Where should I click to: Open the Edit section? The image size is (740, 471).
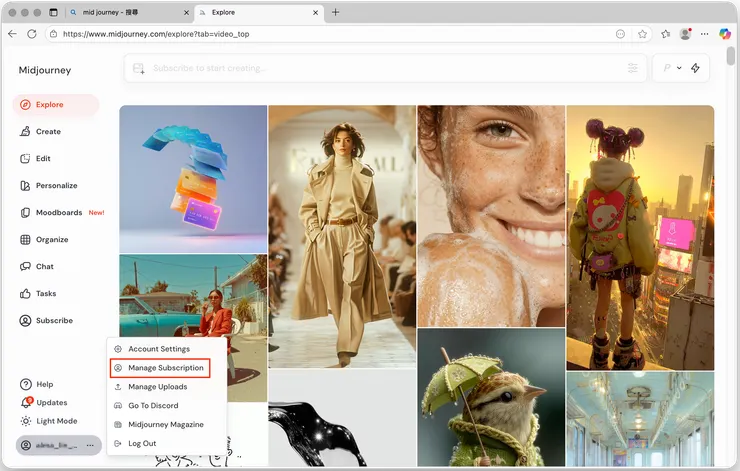pyautogui.click(x=43, y=158)
